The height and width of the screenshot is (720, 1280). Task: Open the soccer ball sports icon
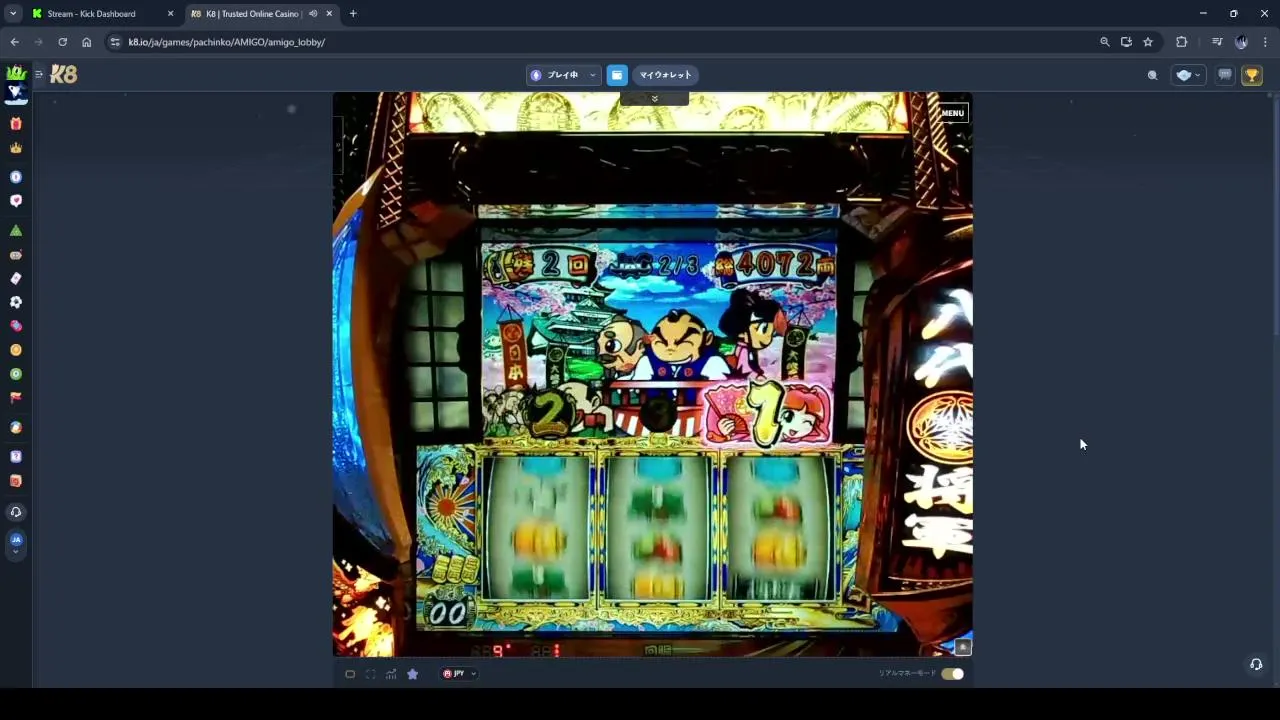(x=15, y=302)
